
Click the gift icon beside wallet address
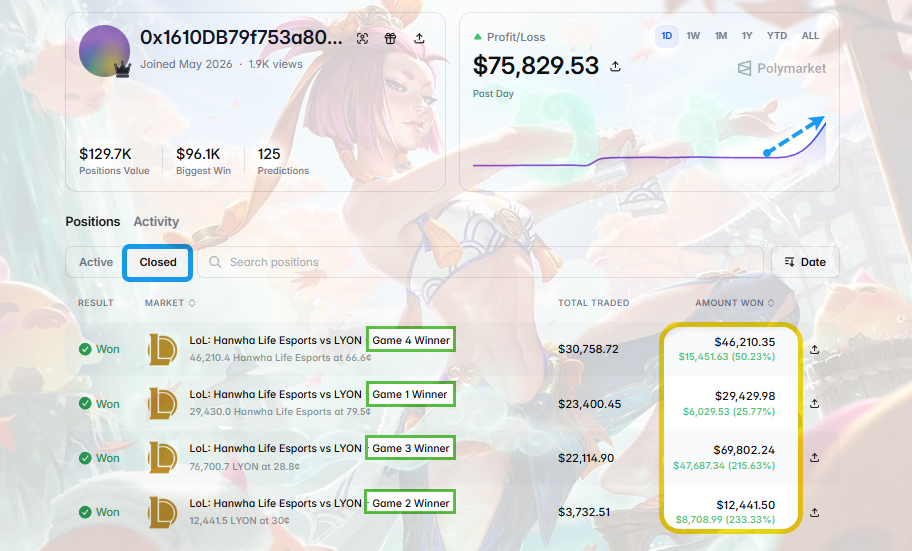pos(390,38)
